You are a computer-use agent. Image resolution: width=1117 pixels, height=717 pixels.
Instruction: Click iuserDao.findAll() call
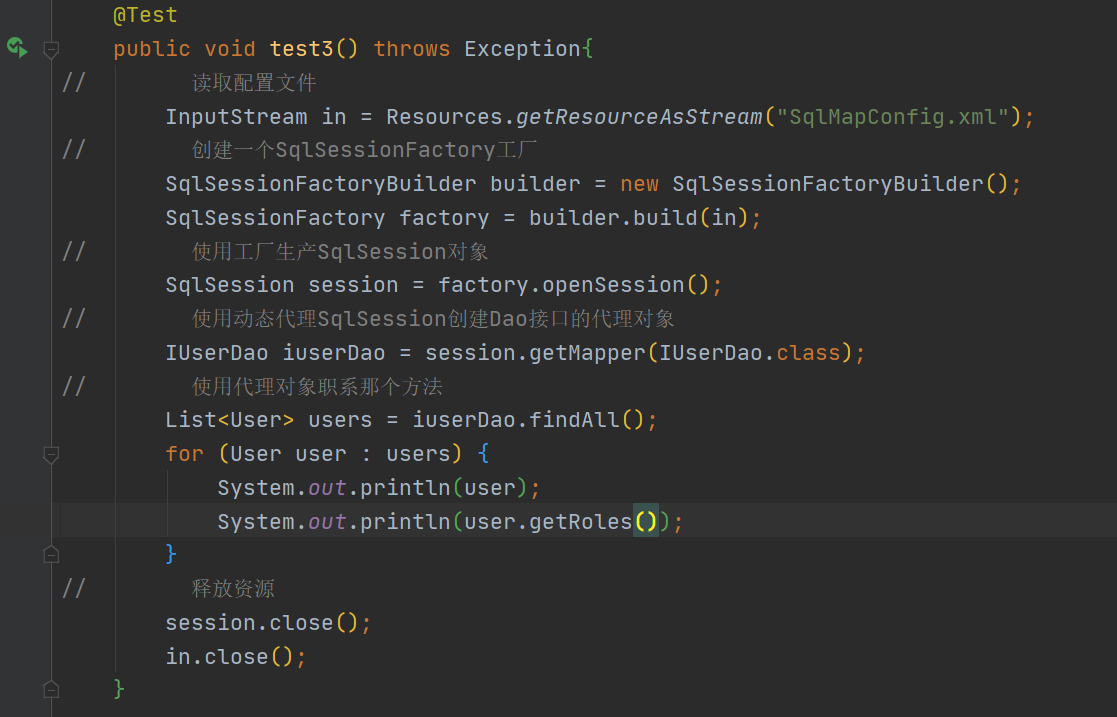[528, 420]
